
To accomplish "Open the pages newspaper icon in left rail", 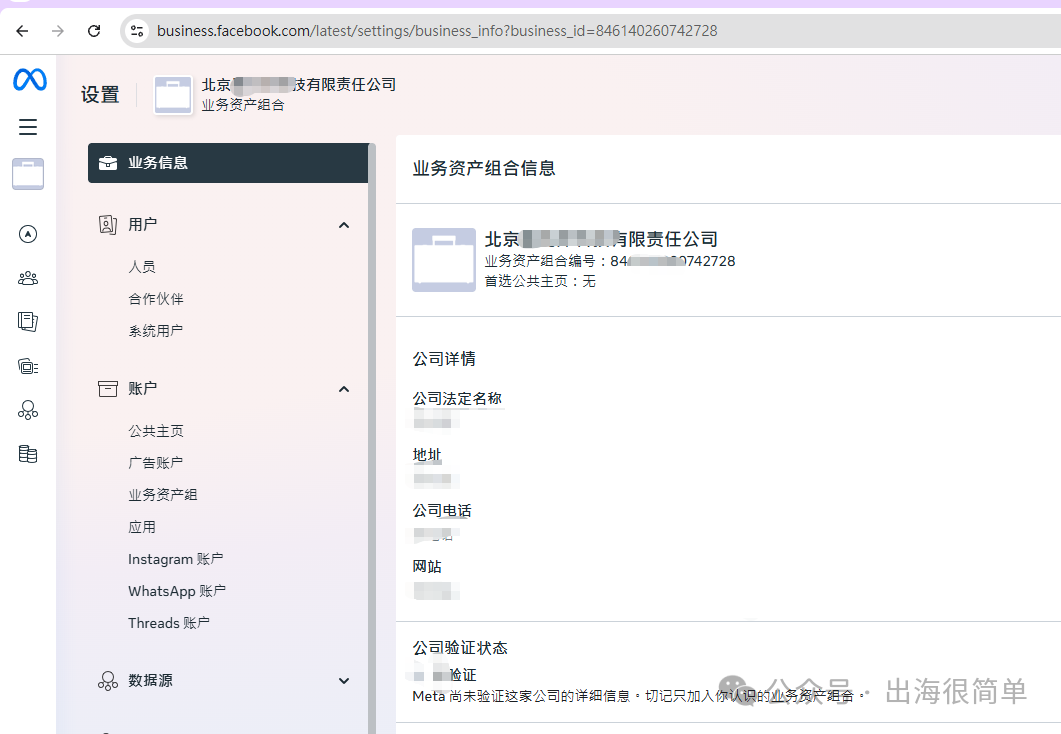I will [28, 322].
